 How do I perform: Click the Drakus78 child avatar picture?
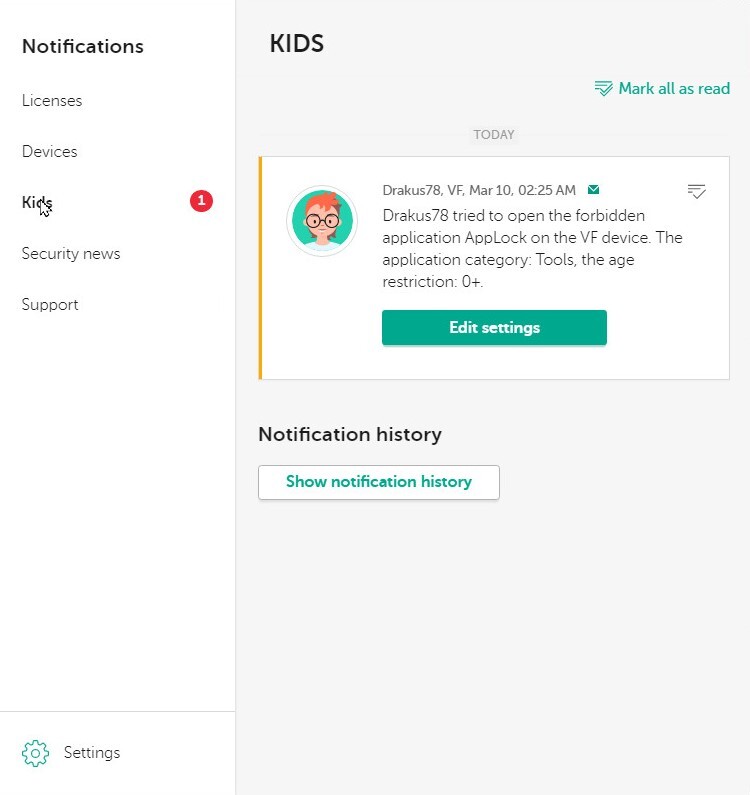click(322, 221)
